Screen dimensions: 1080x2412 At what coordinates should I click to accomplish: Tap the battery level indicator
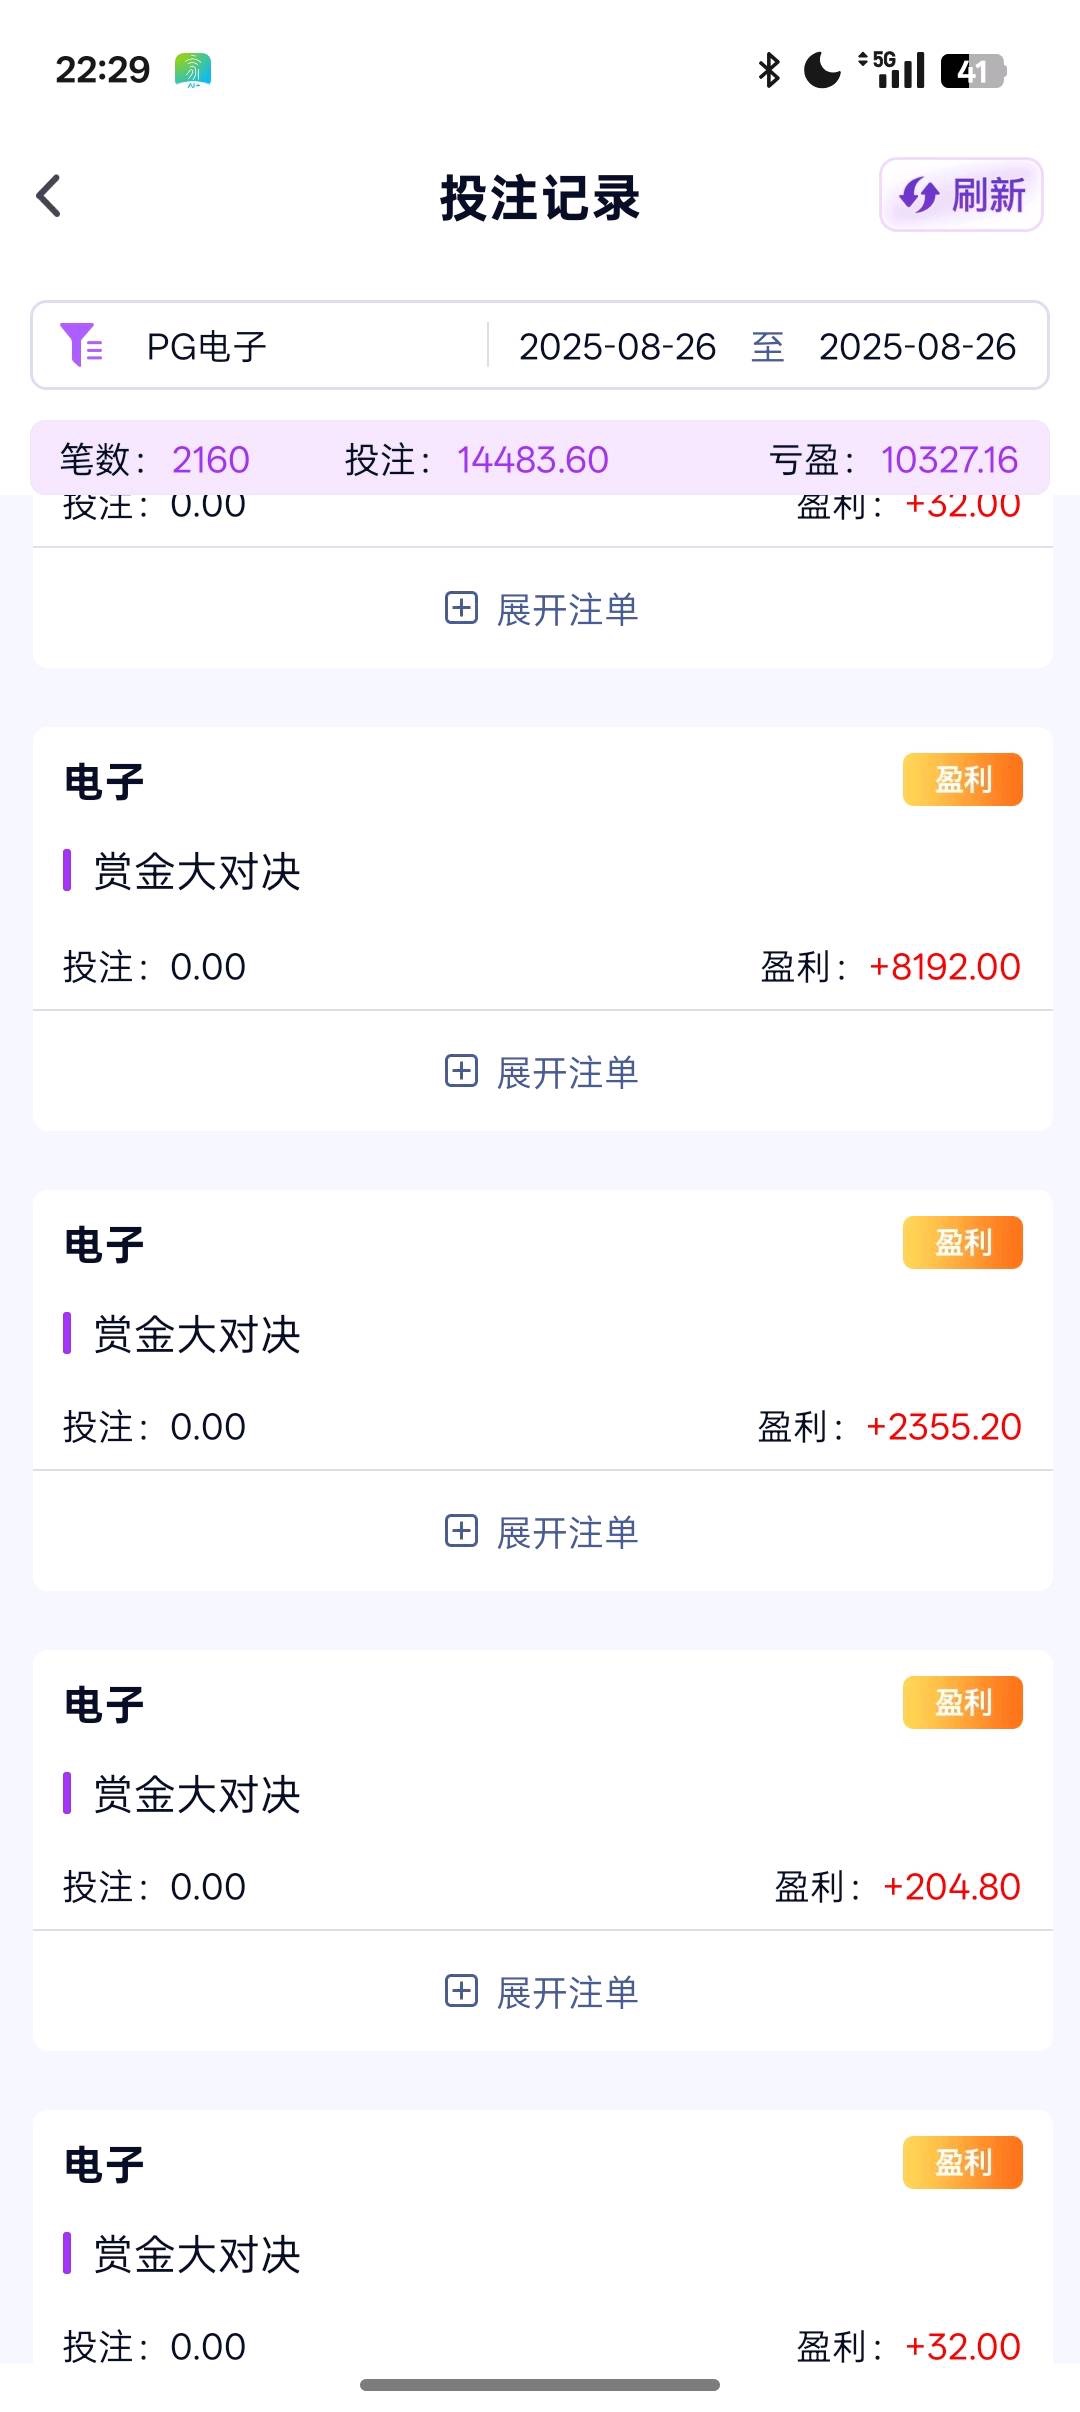pos(972,71)
